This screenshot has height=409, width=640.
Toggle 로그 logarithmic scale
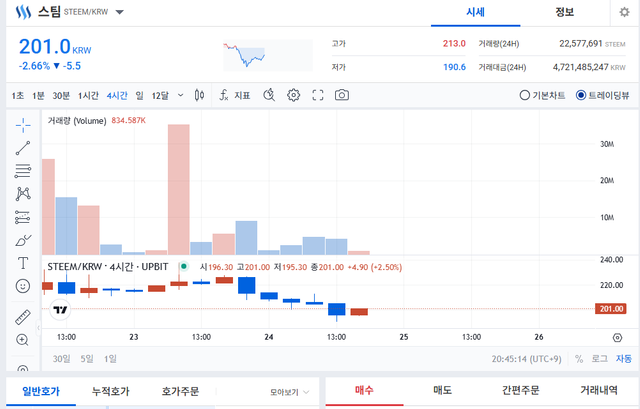600,359
